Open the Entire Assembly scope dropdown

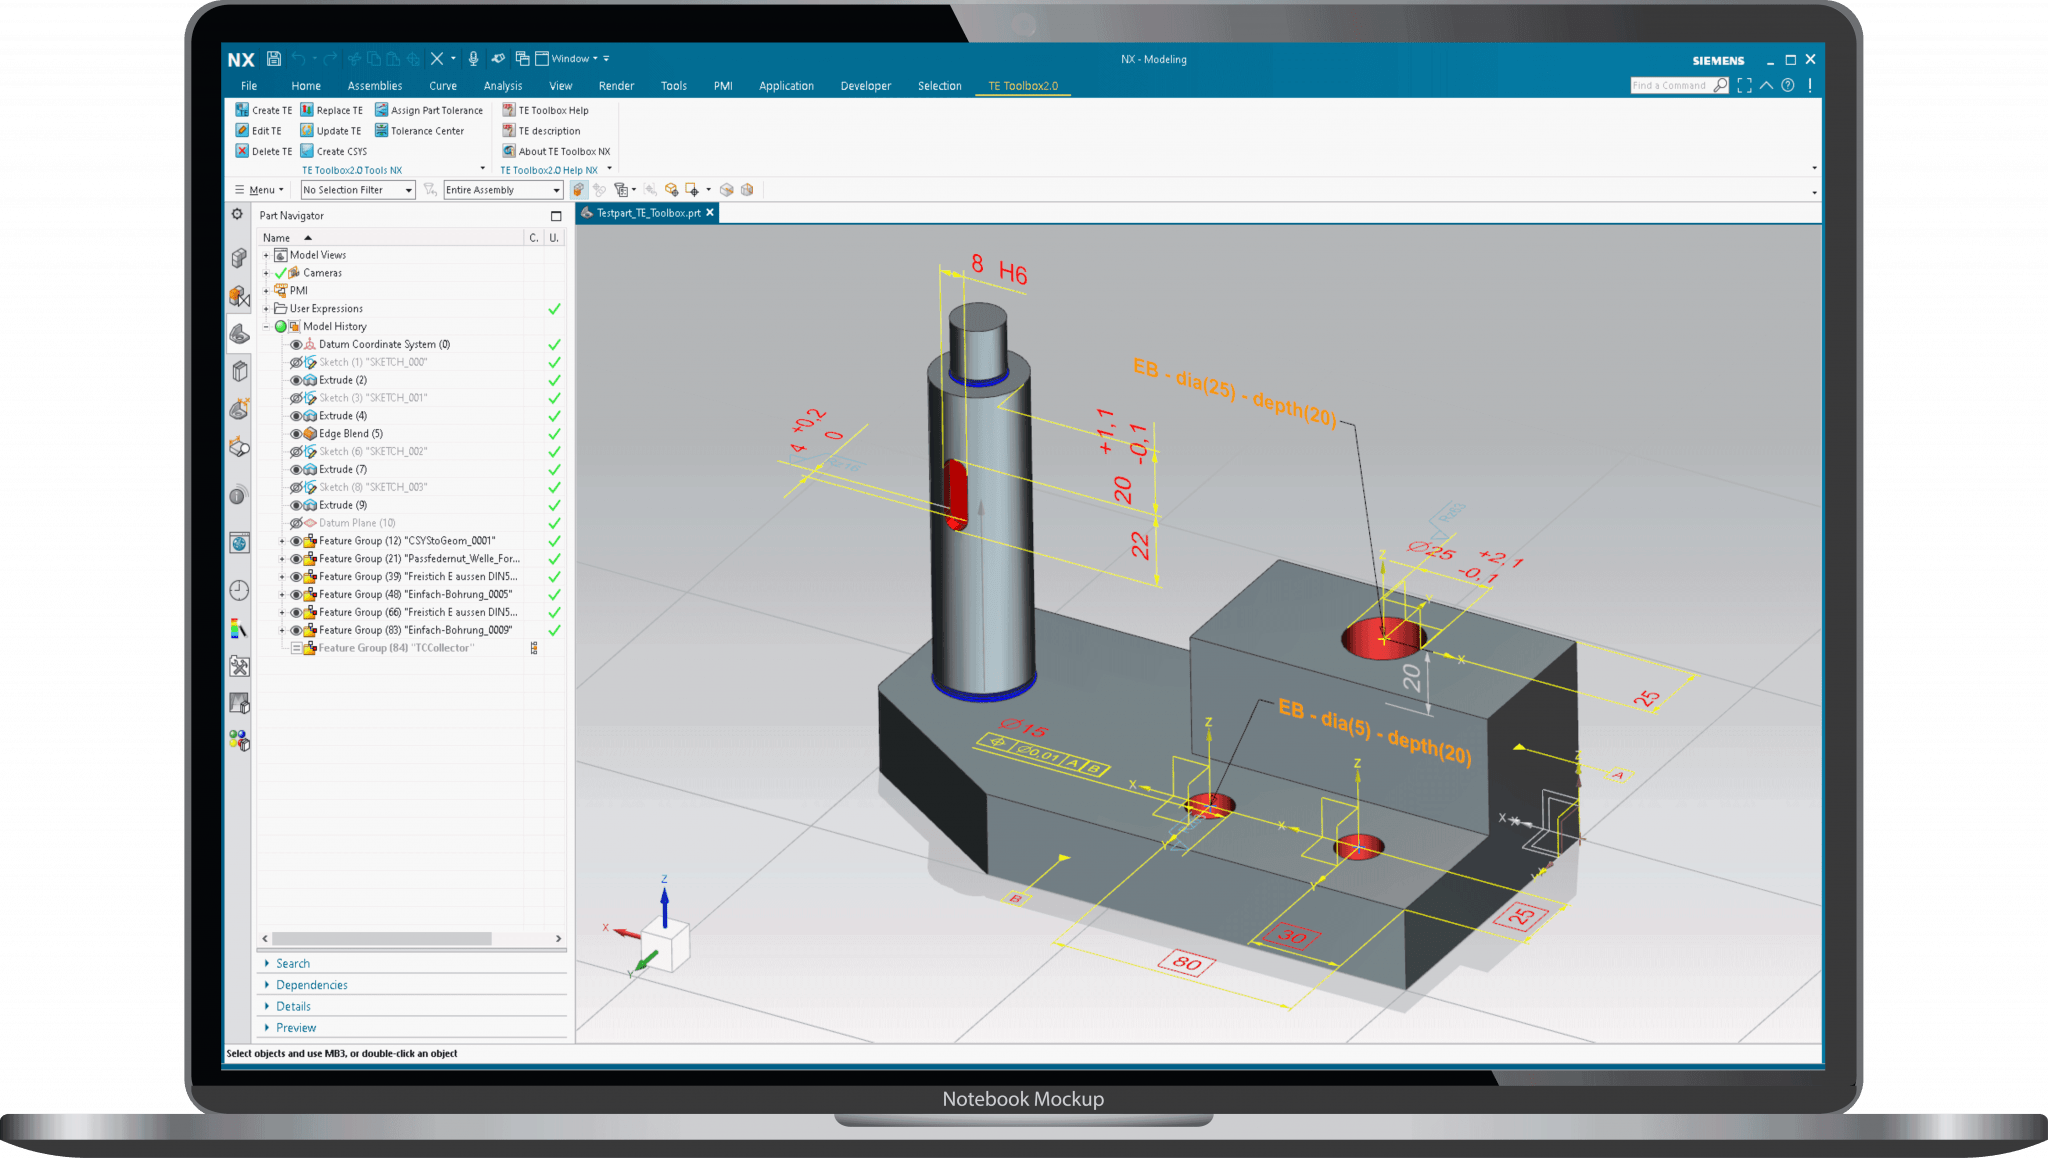point(501,189)
